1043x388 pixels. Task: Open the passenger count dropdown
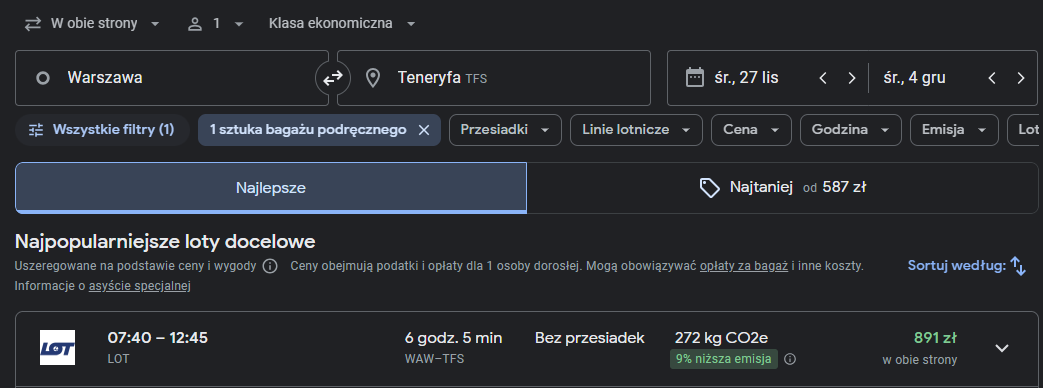point(216,24)
